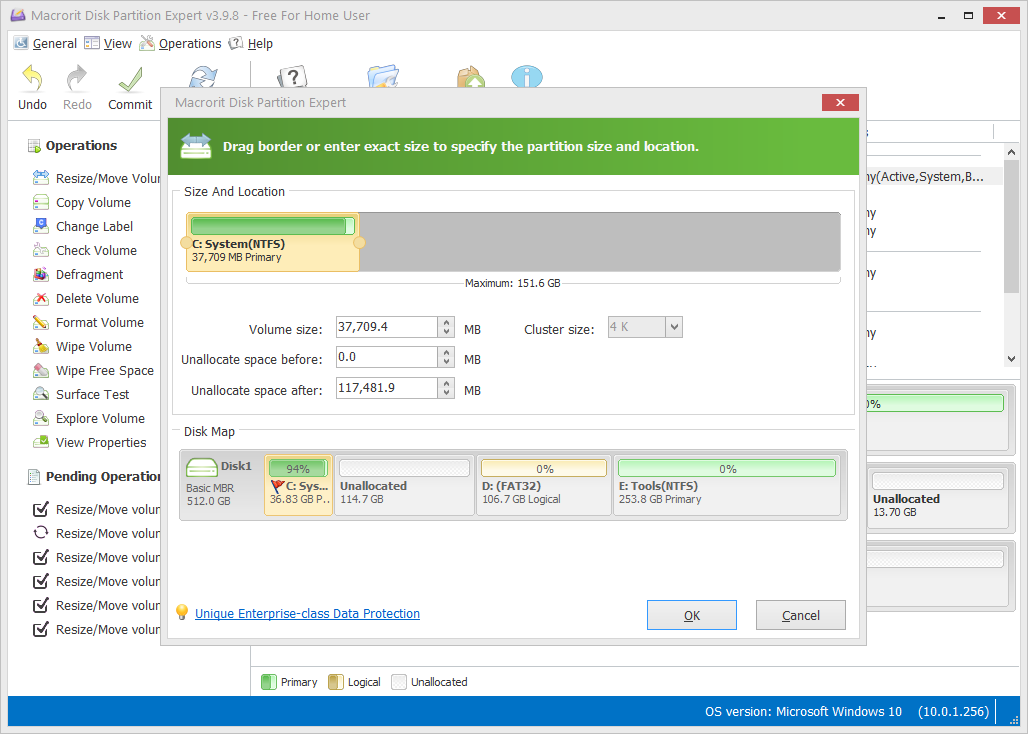Increase Unallocate space before value
Screen dimensions: 1028x734
[446, 353]
